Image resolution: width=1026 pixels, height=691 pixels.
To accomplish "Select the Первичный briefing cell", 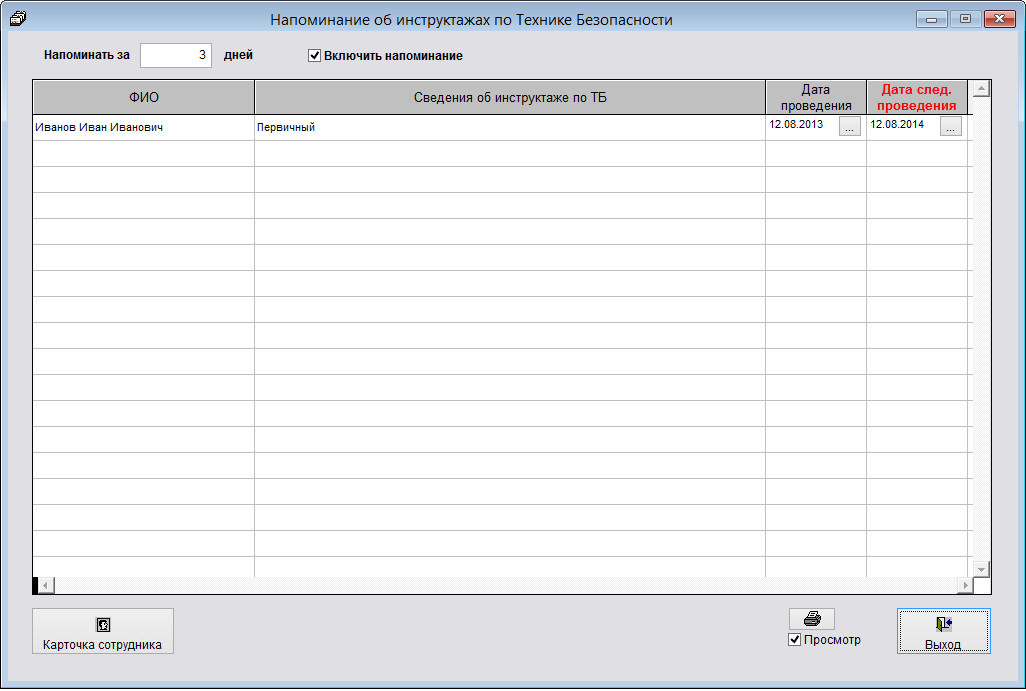I will (x=510, y=128).
